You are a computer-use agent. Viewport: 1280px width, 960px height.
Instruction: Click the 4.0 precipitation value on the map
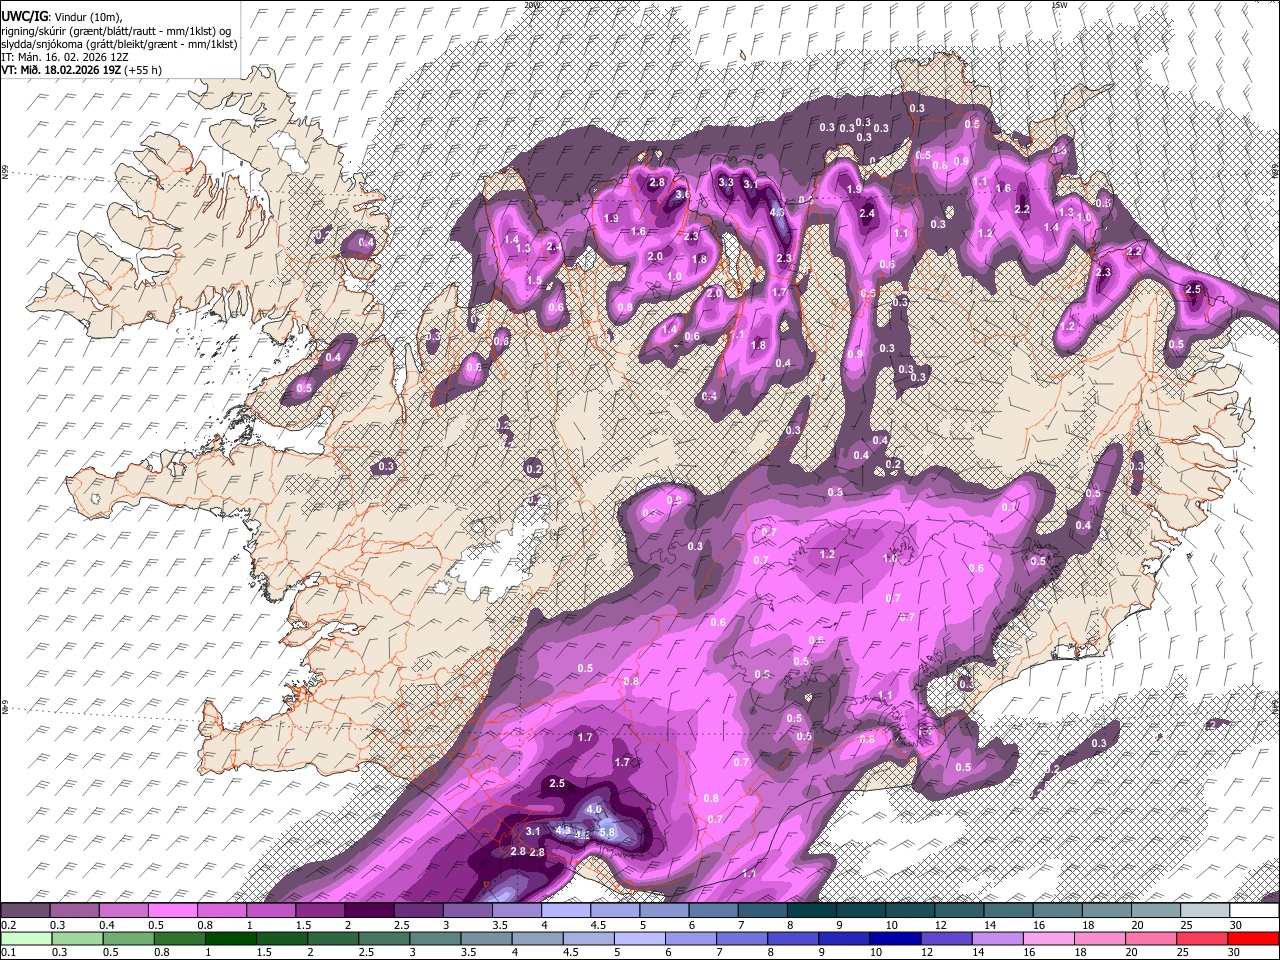[594, 809]
